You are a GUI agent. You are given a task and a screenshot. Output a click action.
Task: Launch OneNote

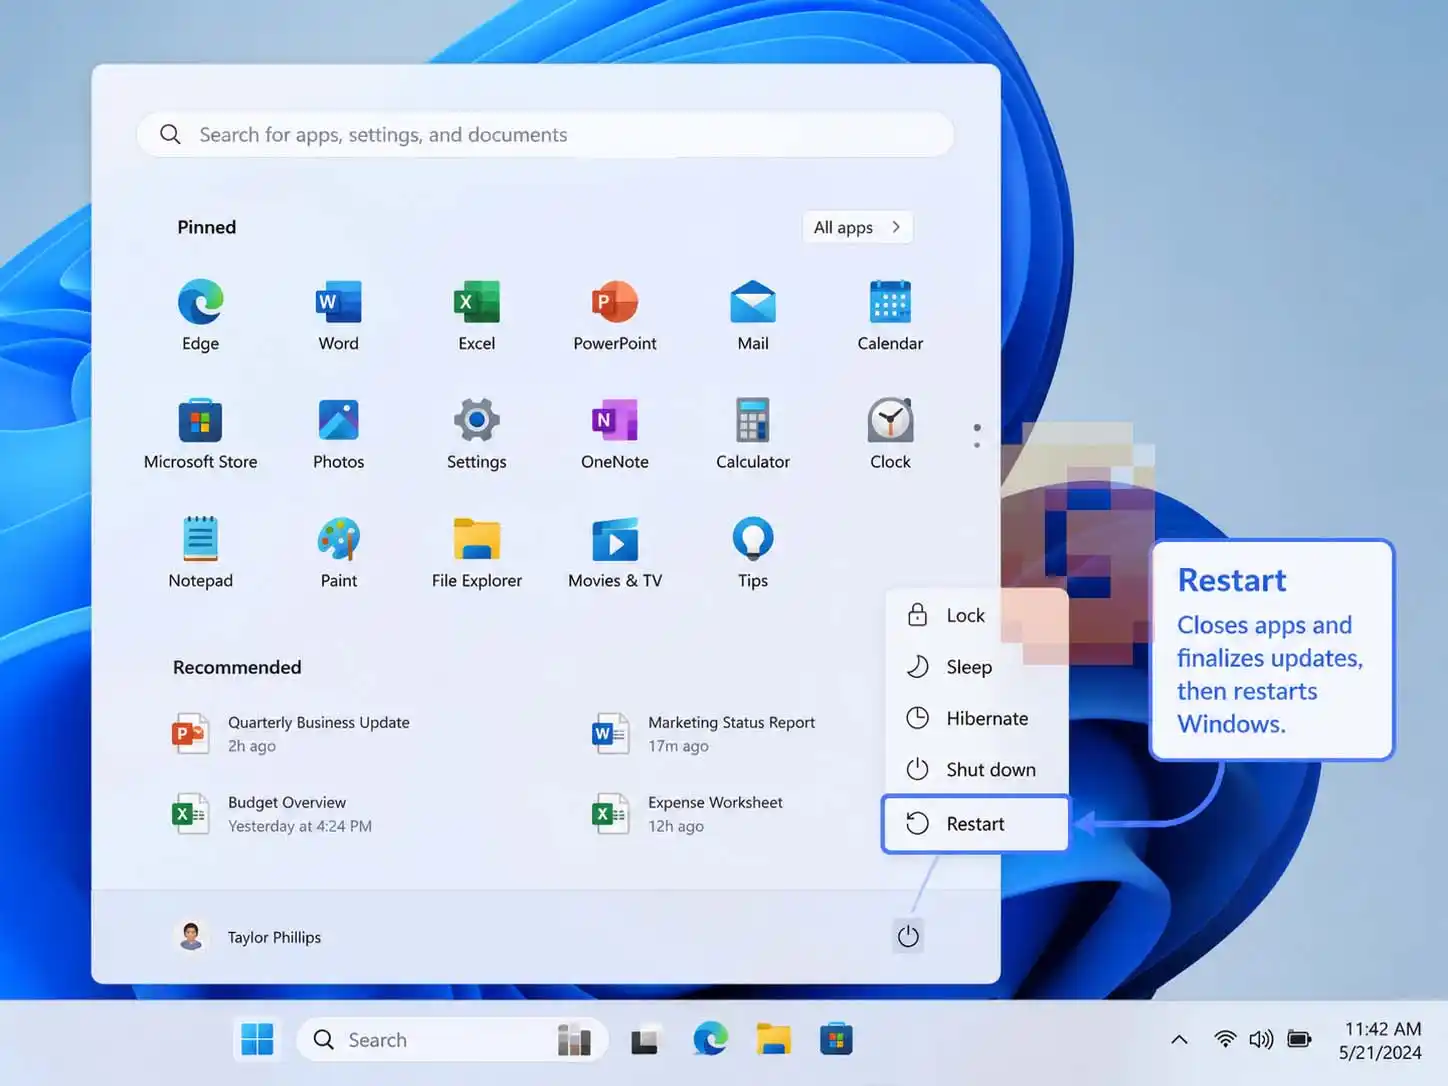(x=615, y=434)
